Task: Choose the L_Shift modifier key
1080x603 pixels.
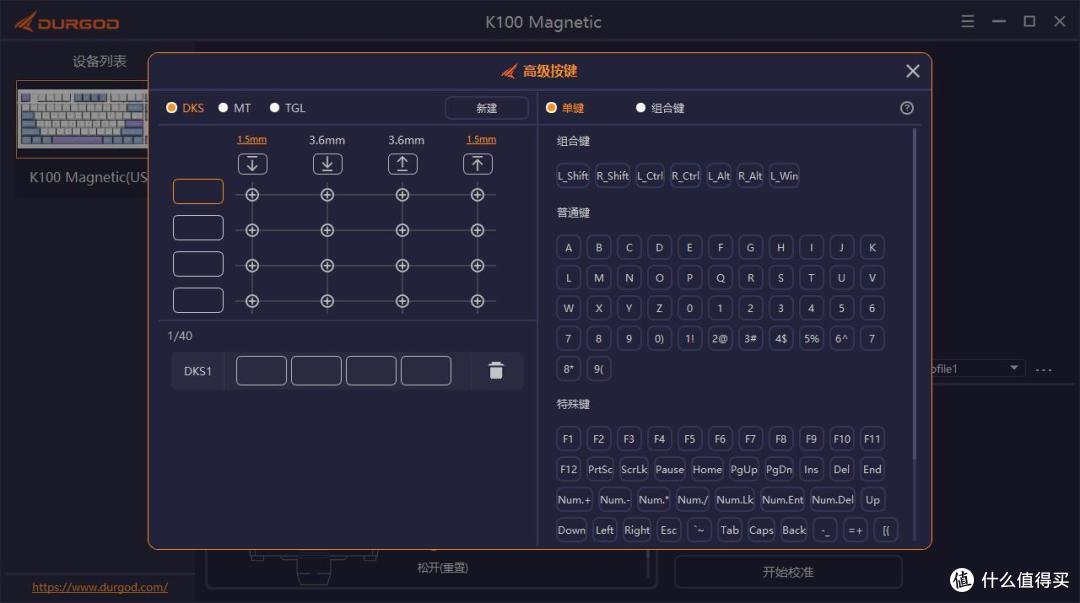Action: (573, 176)
